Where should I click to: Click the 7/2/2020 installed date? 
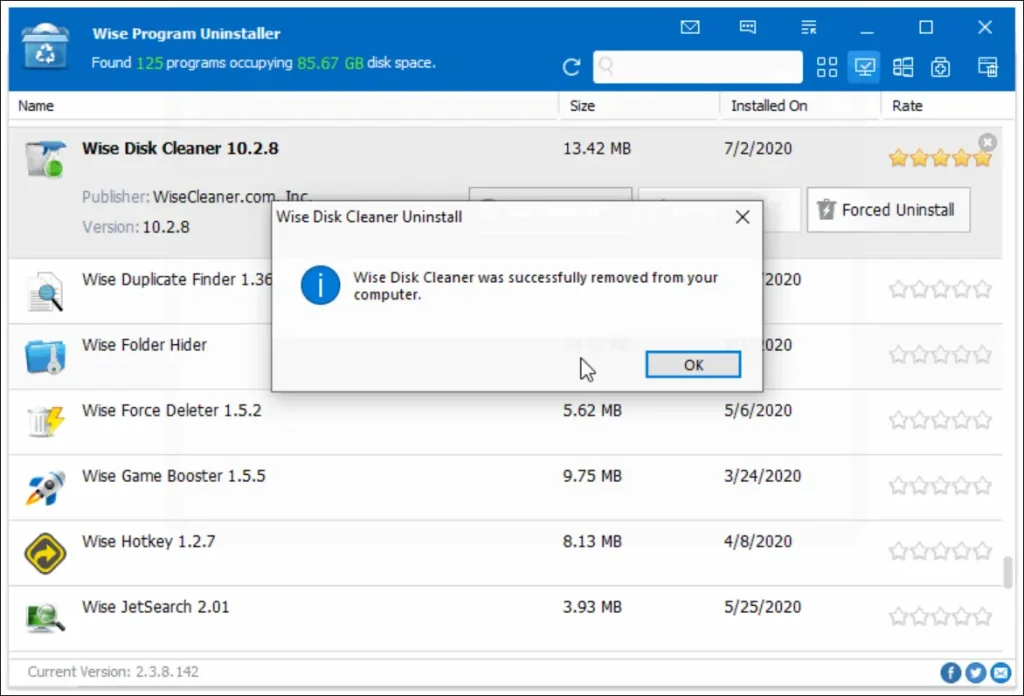tap(758, 149)
